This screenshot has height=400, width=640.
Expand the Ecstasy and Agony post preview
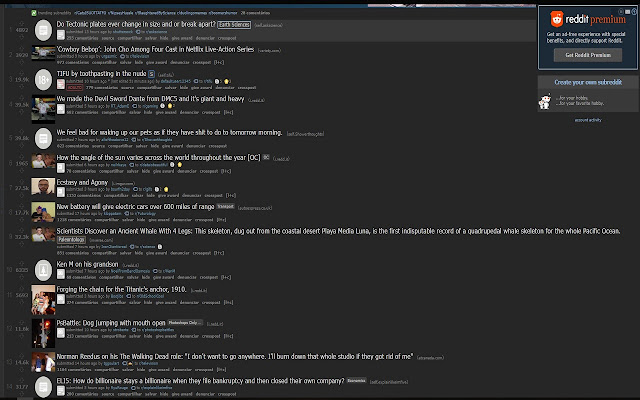click(61, 192)
